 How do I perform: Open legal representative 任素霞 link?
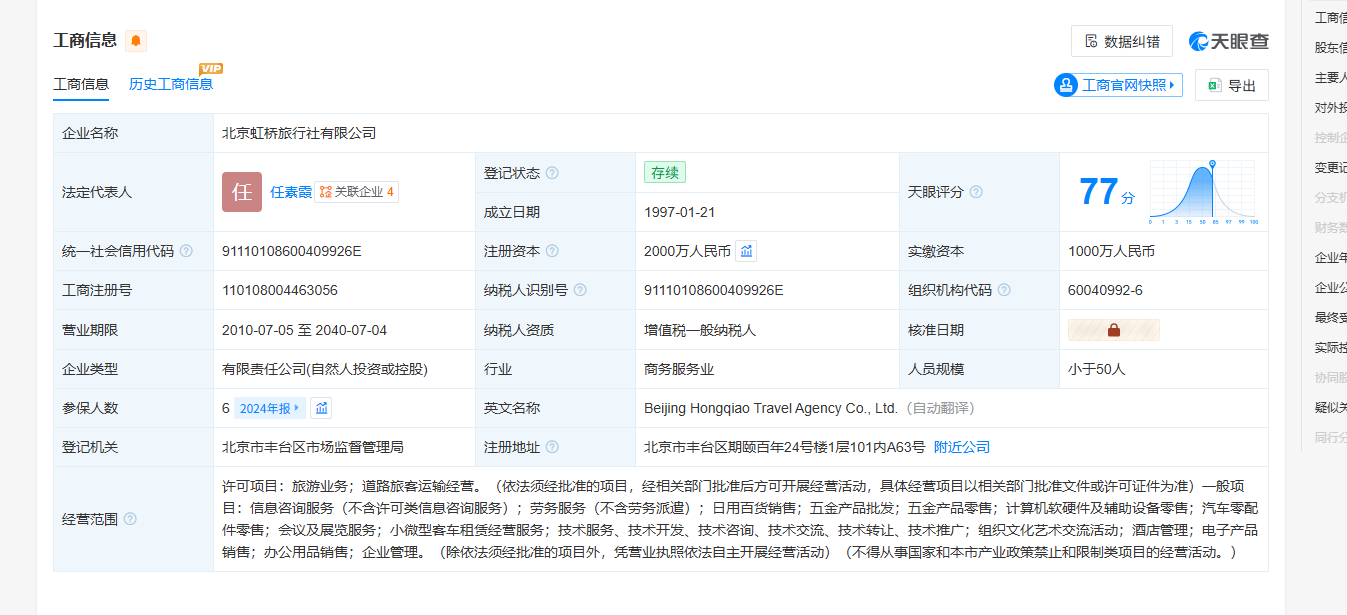(291, 192)
